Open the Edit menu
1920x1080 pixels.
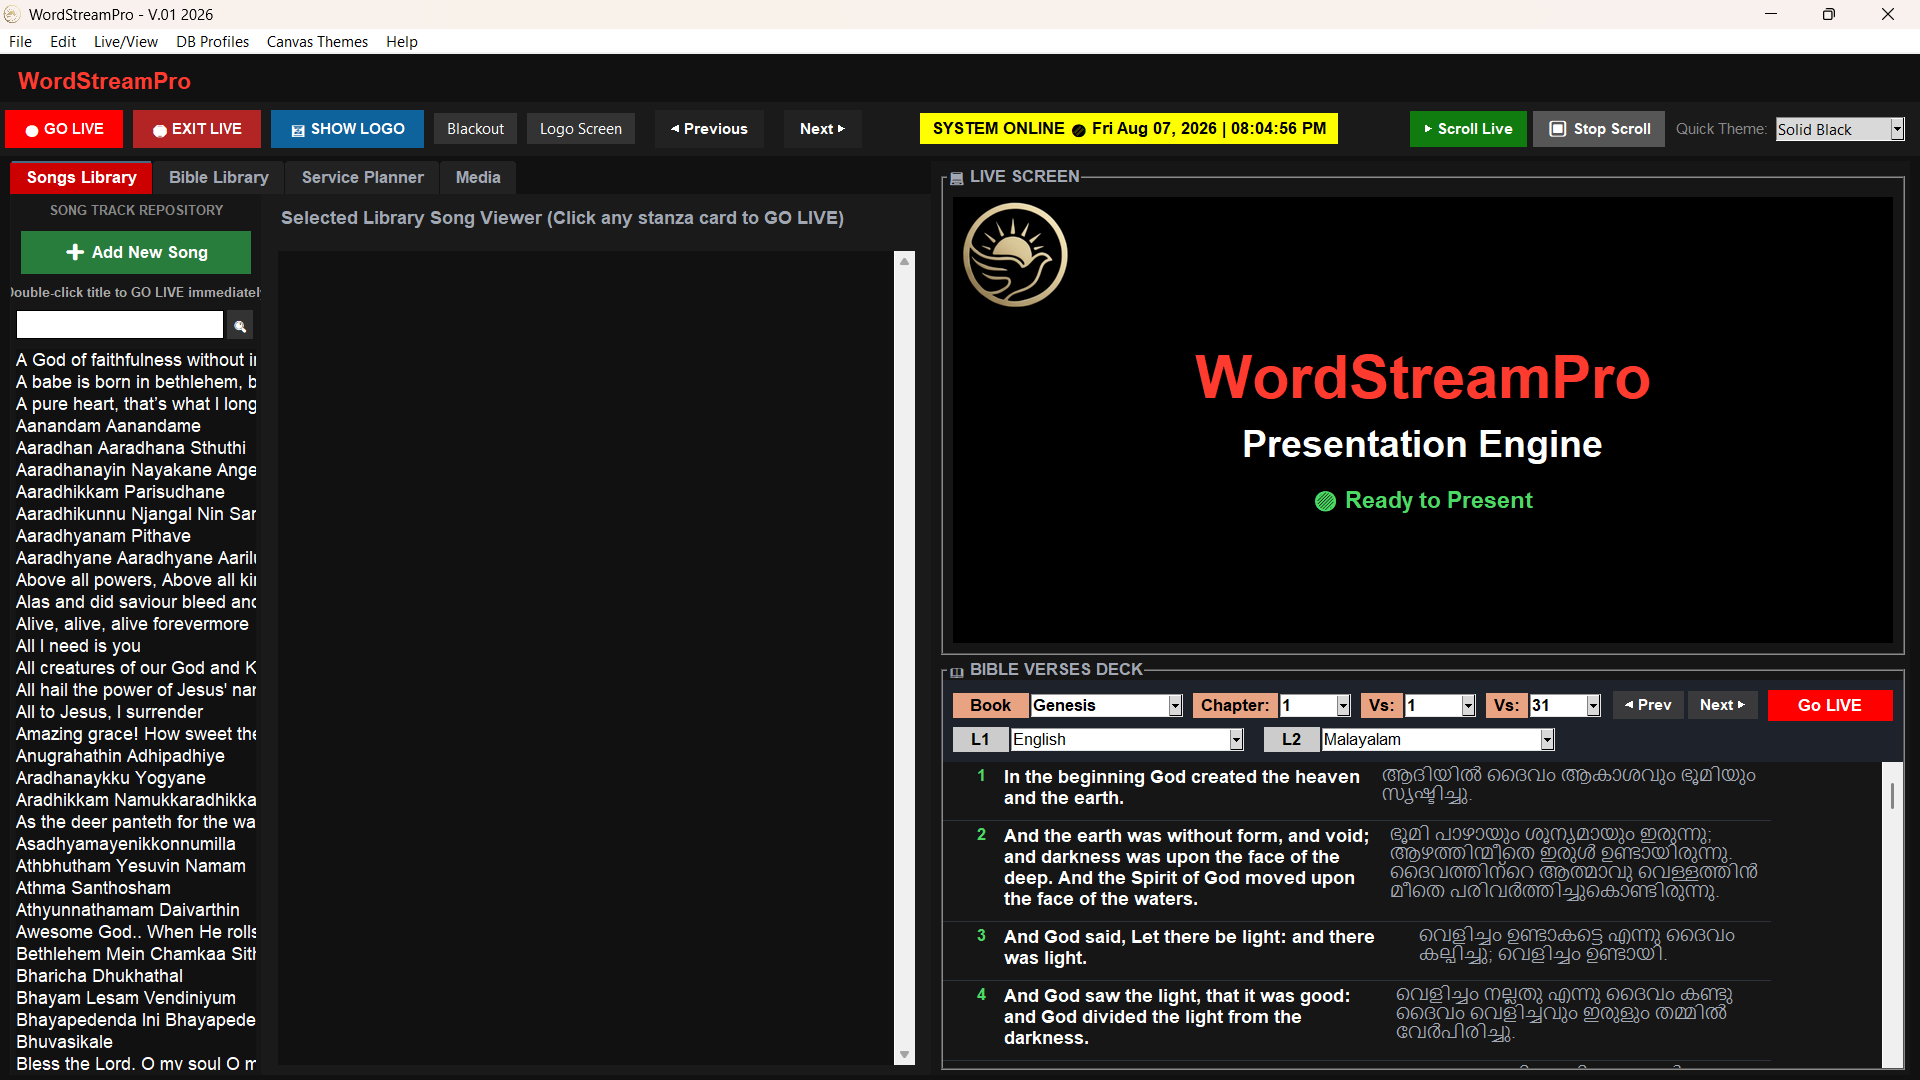(63, 41)
